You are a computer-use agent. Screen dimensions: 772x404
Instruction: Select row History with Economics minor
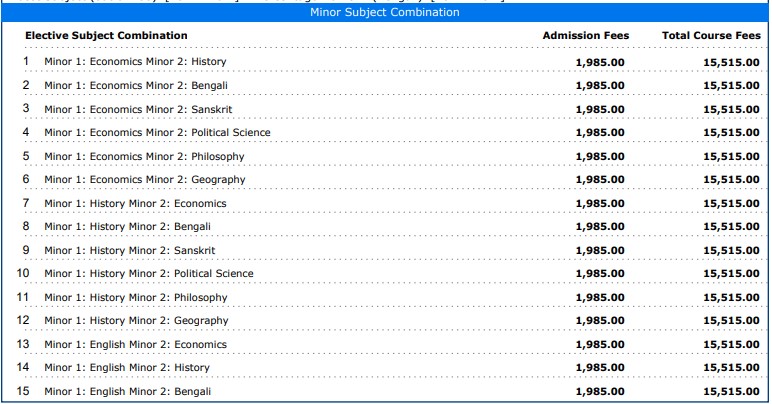[135, 204]
